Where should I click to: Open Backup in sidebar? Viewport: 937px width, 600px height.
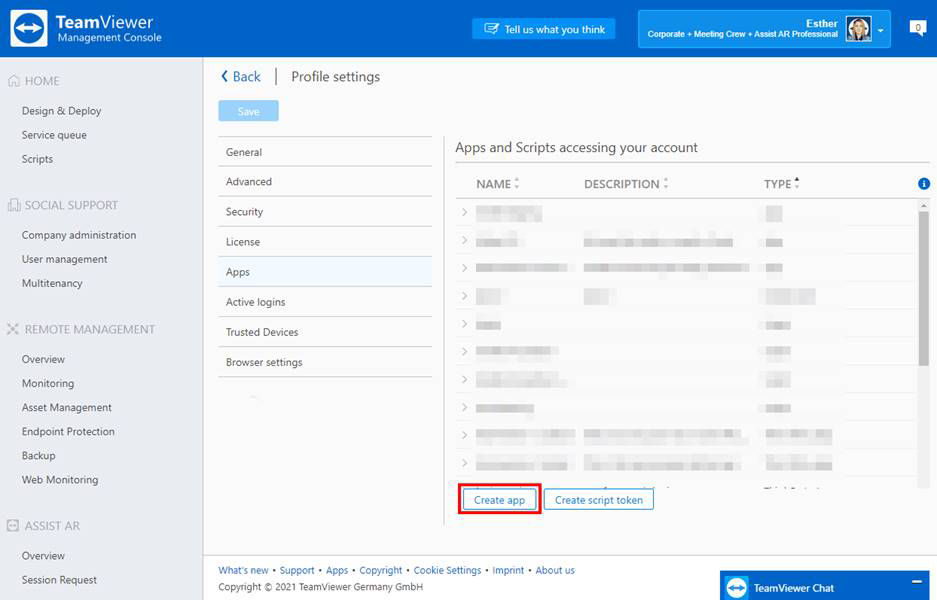coord(39,455)
